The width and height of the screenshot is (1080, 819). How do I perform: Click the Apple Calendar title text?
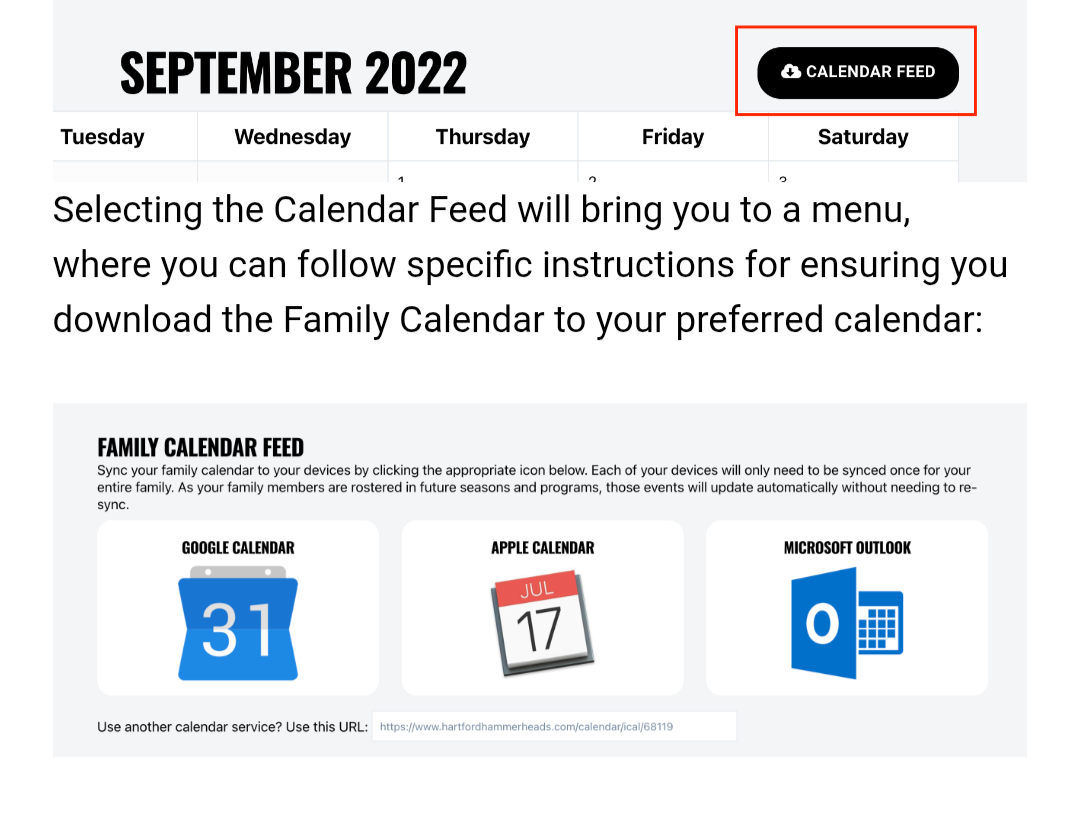(x=542, y=548)
